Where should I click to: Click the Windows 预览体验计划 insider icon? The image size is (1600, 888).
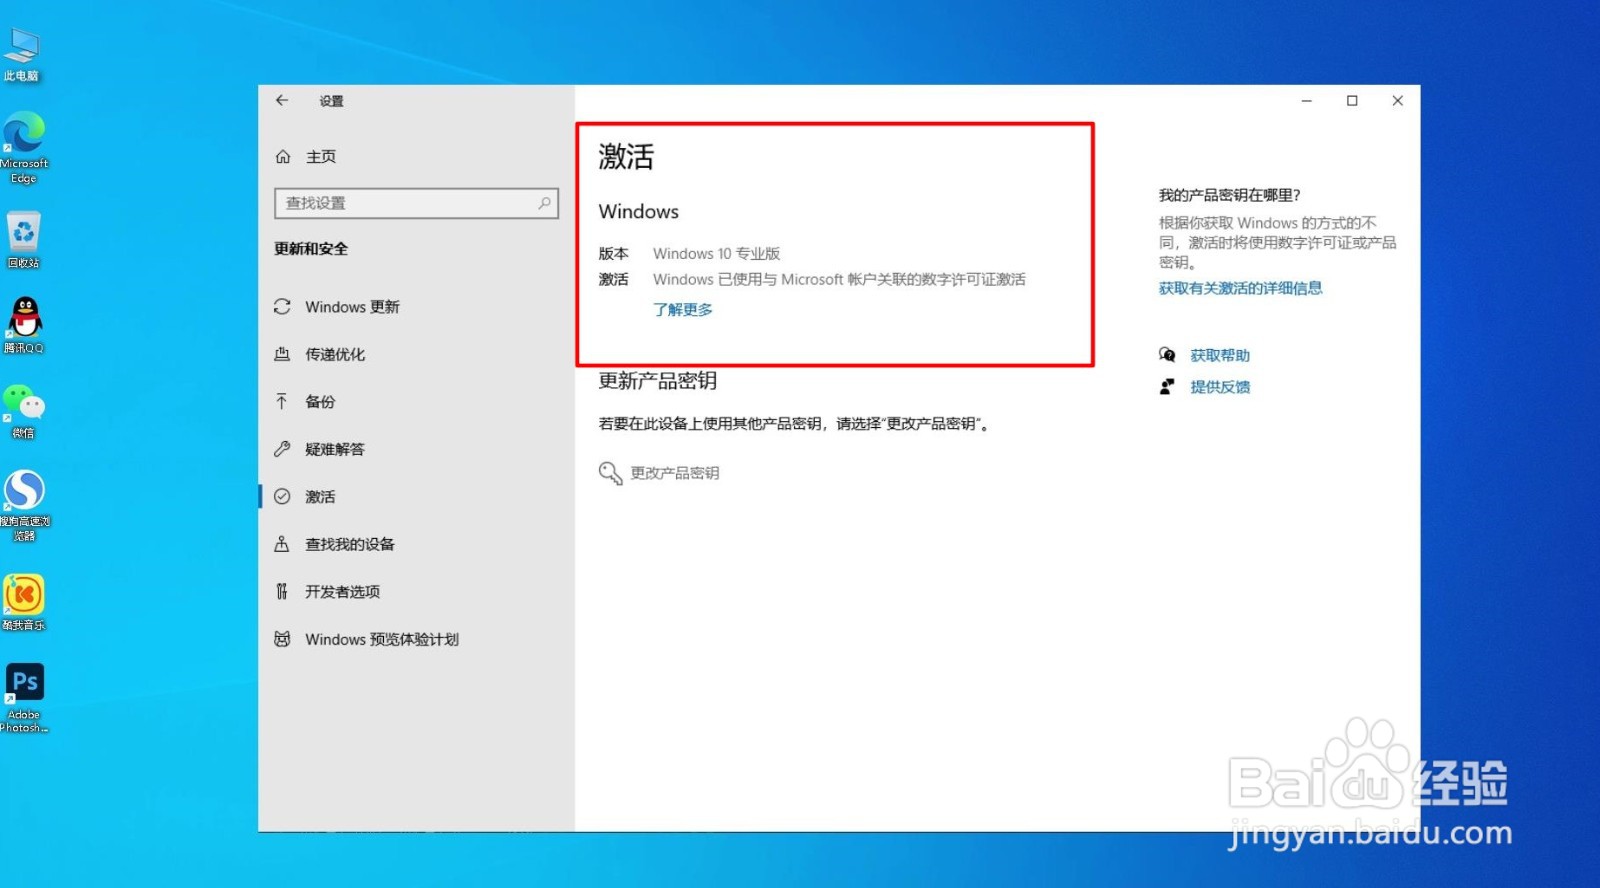[x=282, y=639]
